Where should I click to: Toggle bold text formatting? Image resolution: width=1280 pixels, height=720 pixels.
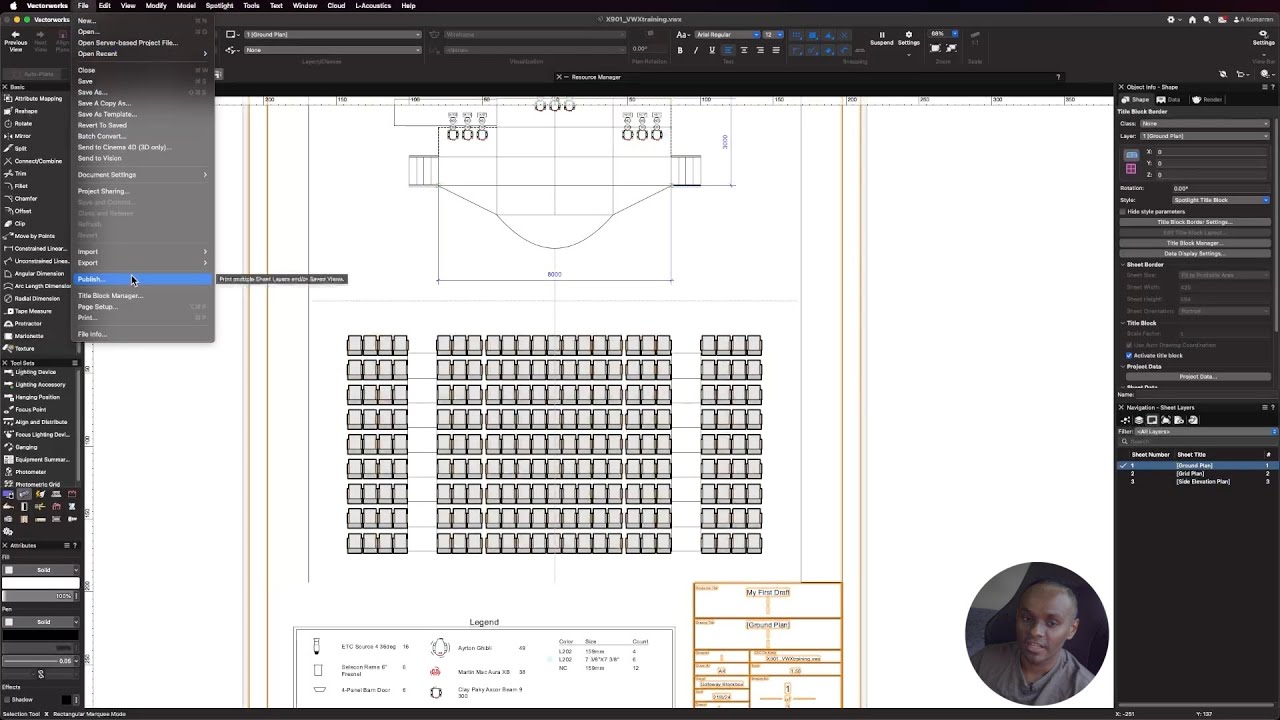tap(680, 50)
